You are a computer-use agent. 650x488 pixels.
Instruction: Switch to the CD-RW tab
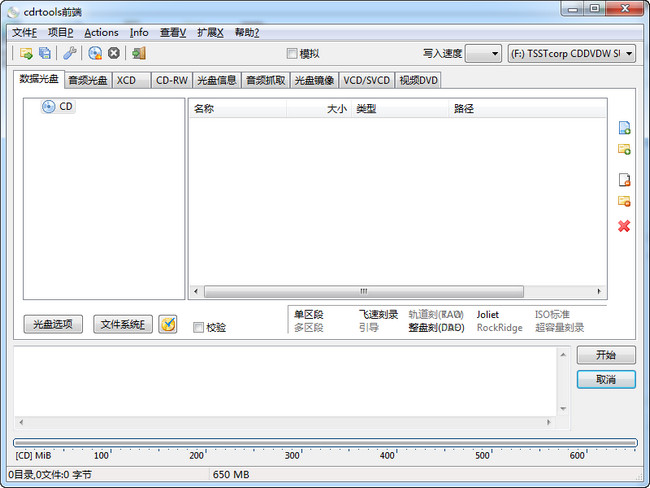pos(172,80)
